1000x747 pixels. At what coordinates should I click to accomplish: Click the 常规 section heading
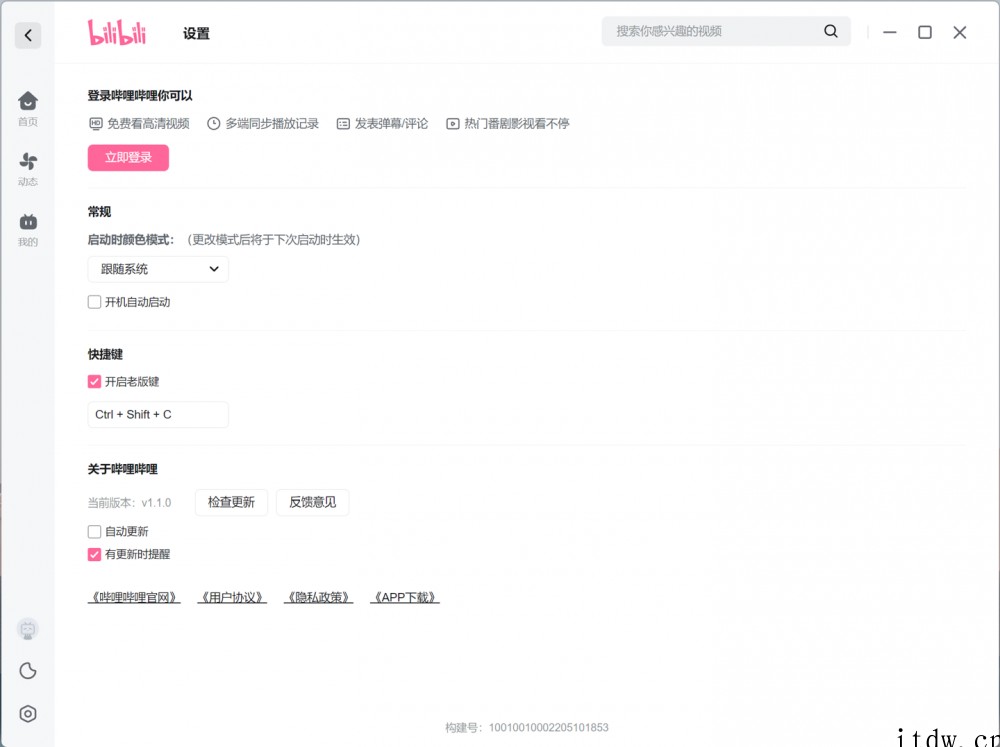point(99,212)
